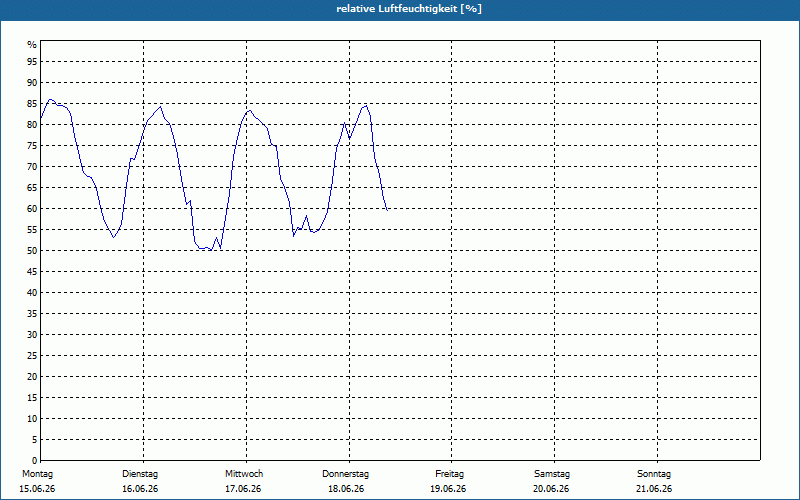Screen dimensions: 800x500
Task: Click the y-axis value '5'
Action: (x=34, y=440)
